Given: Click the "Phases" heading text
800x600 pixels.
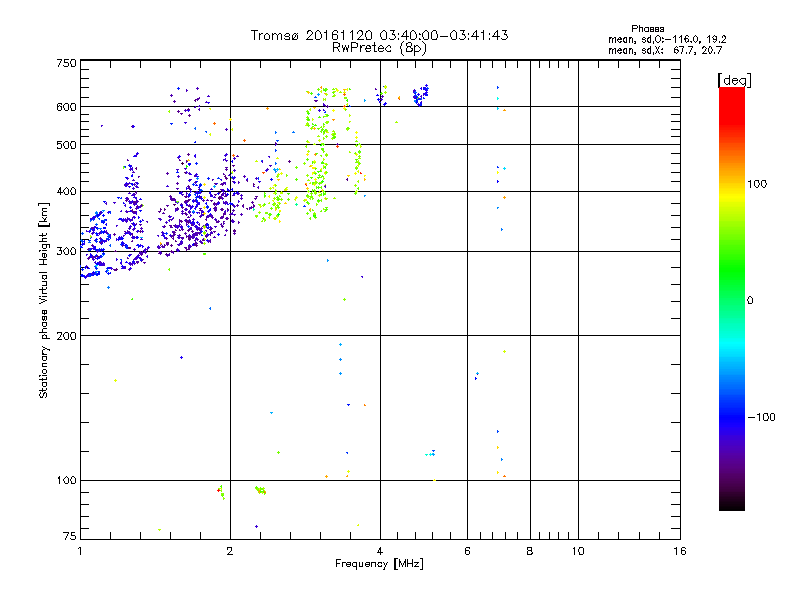Looking at the screenshot, I should point(647,29).
